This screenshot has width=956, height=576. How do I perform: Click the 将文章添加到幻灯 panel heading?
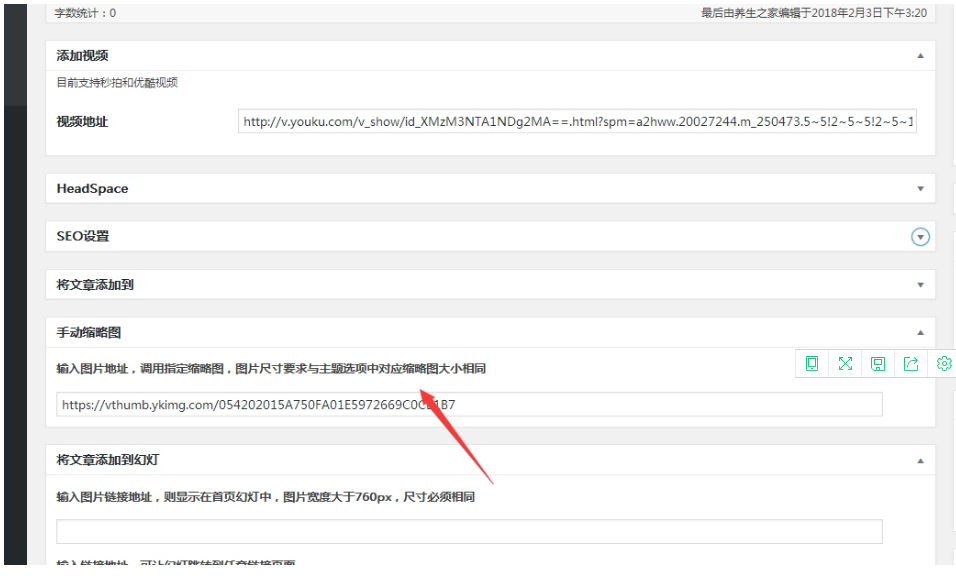pos(107,461)
